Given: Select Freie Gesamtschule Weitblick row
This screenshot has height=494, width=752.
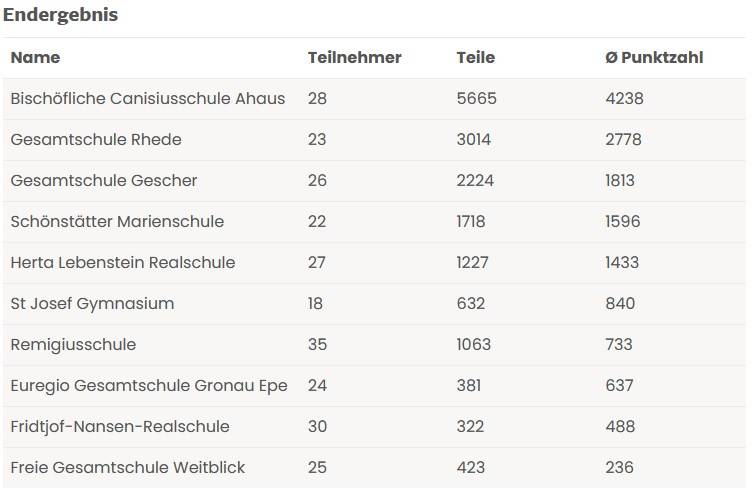Looking at the screenshot, I should [128, 468].
